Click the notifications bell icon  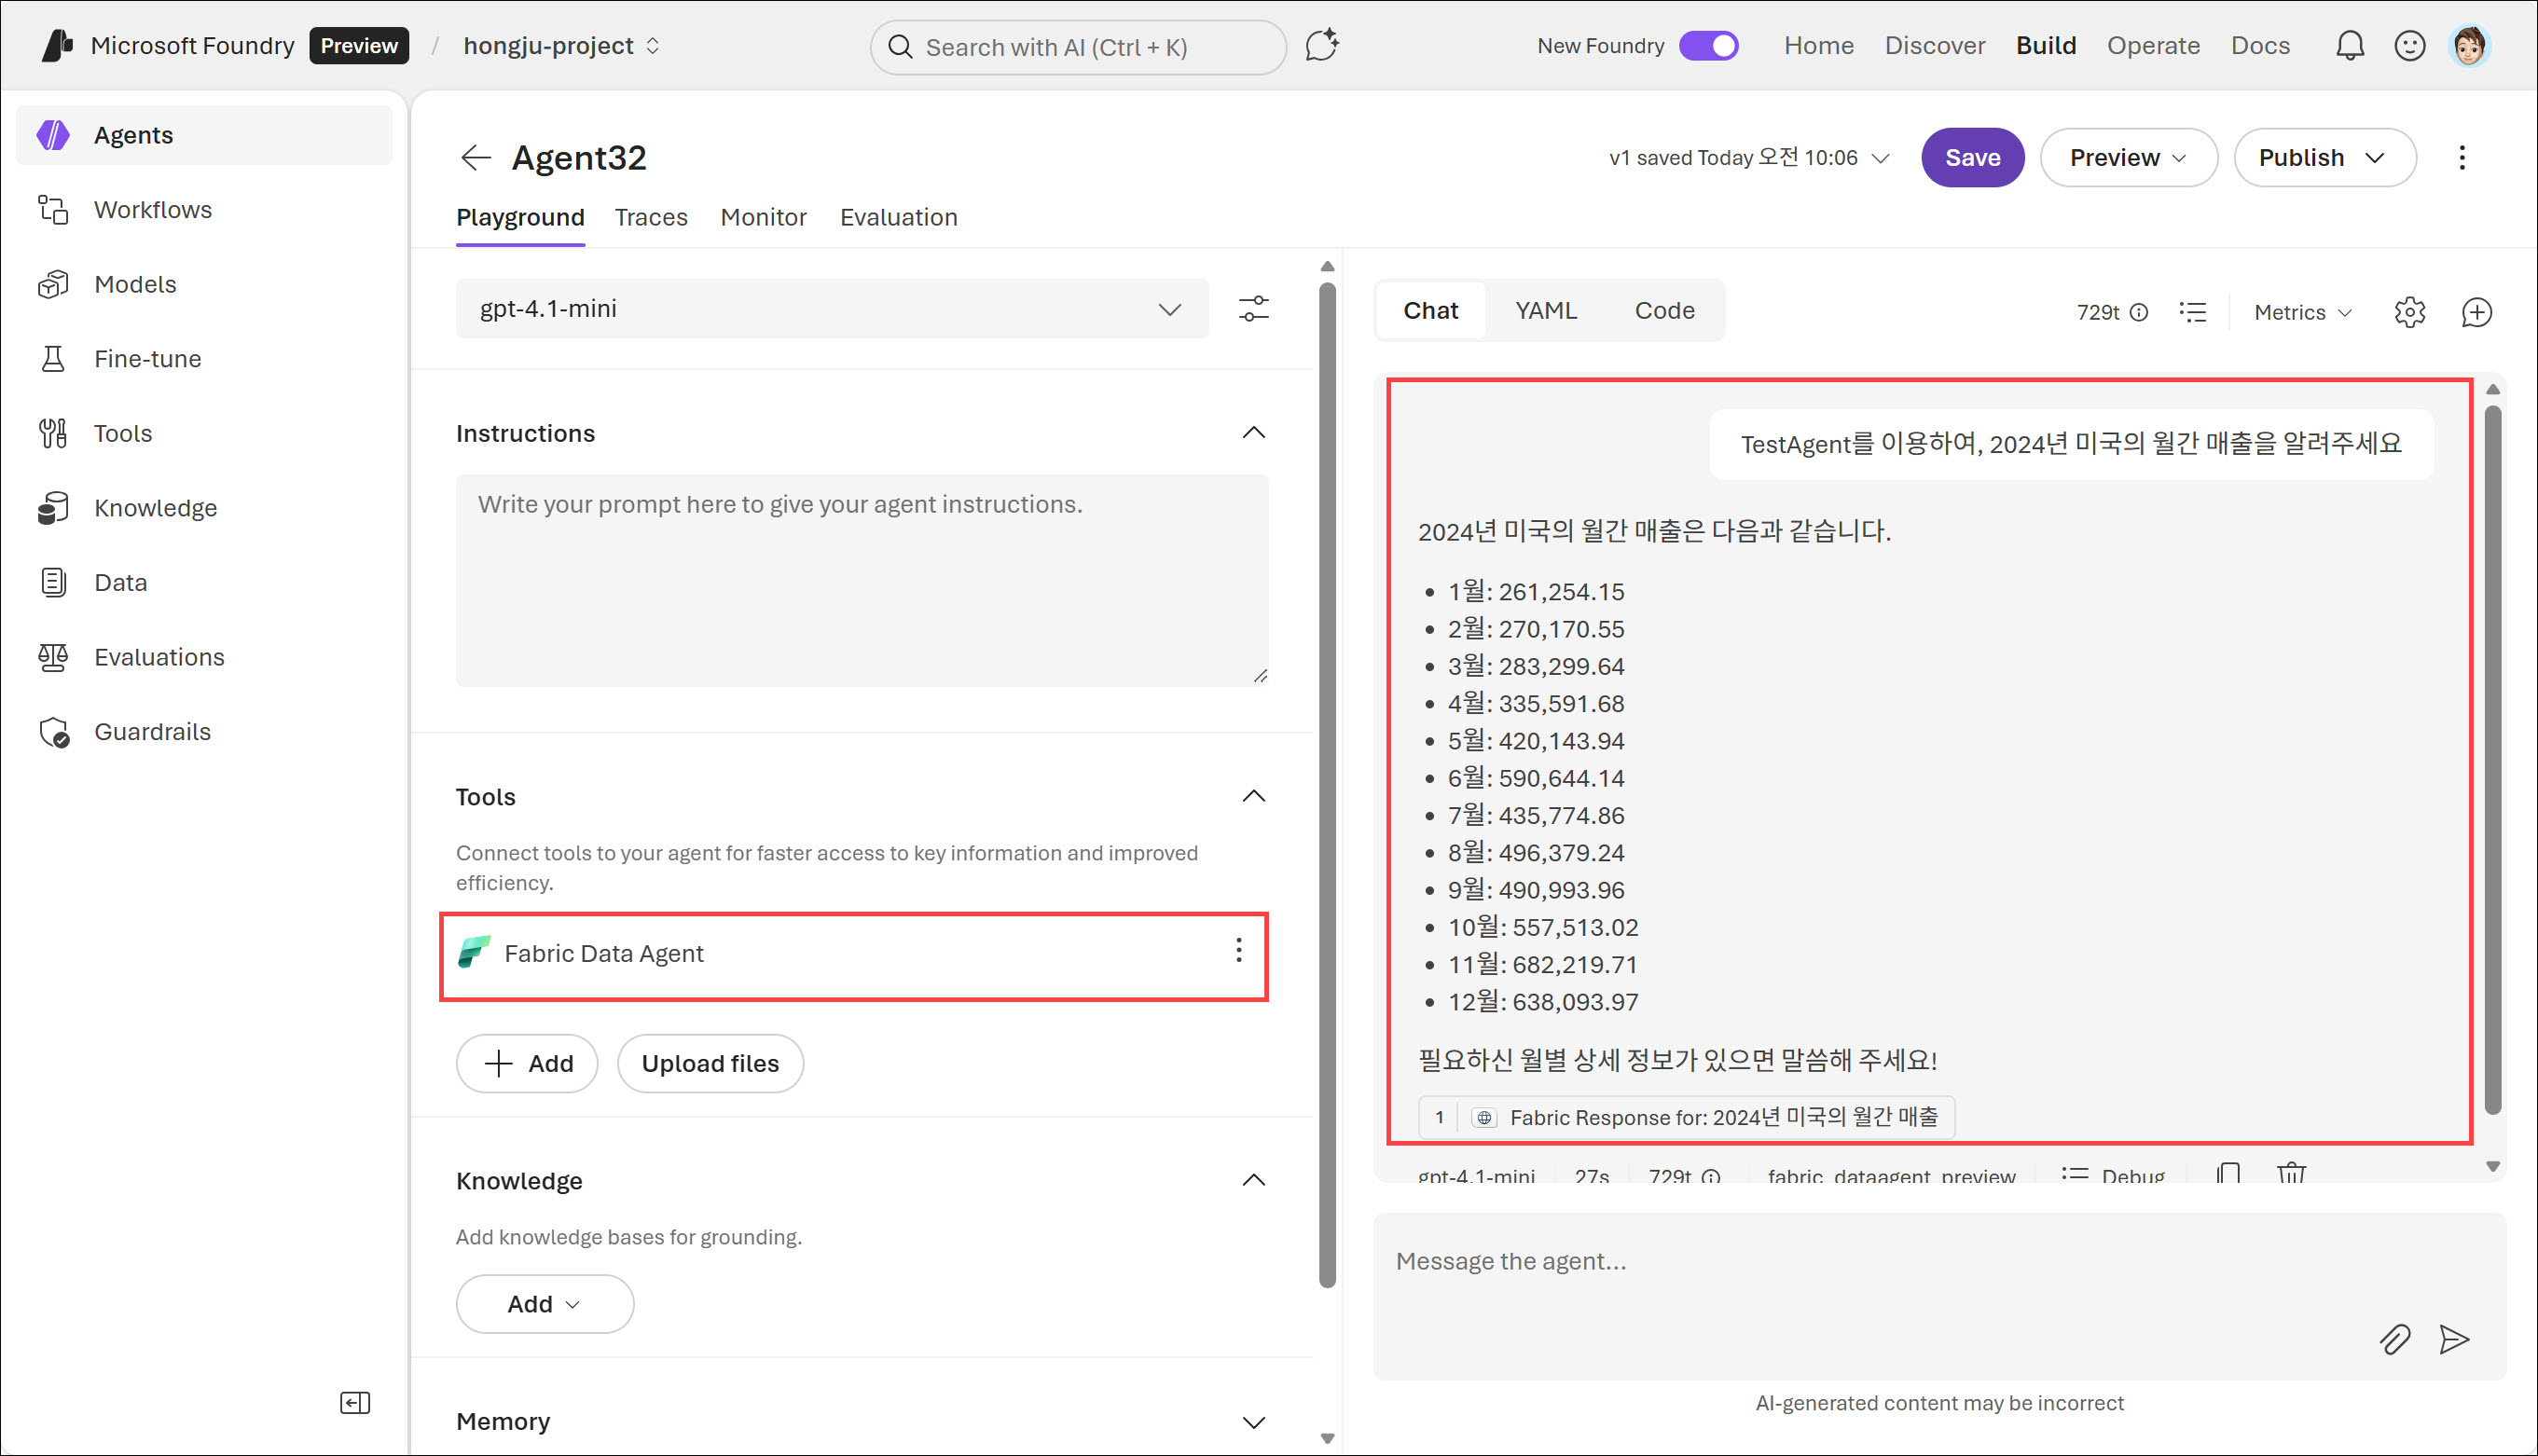[x=2349, y=46]
